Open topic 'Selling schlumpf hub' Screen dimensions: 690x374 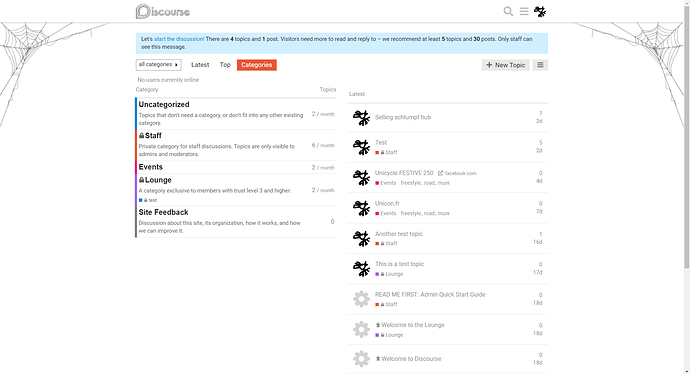click(x=403, y=117)
